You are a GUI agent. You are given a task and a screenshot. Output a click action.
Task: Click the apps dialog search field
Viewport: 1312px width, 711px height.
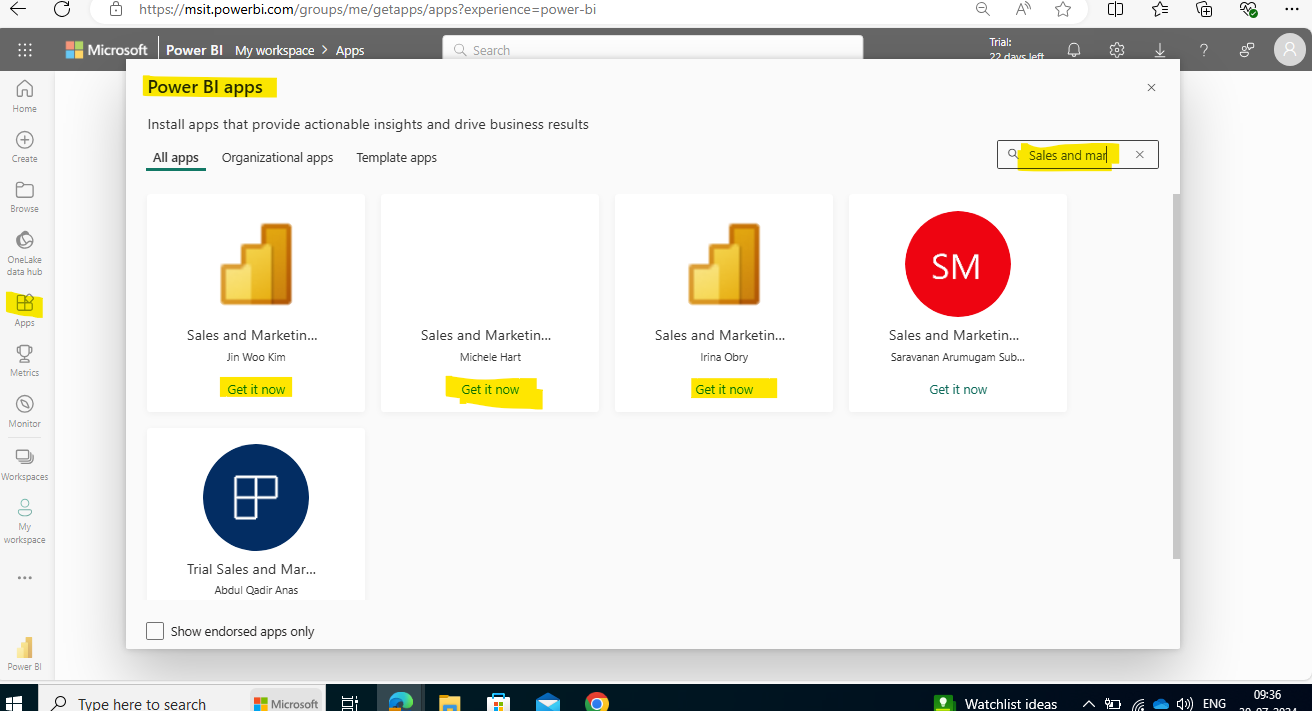click(1077, 155)
